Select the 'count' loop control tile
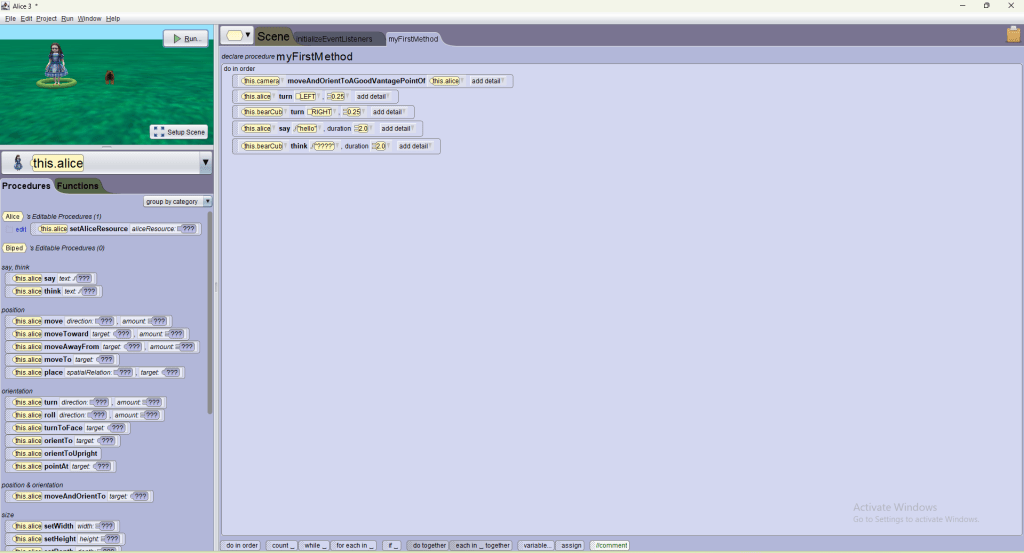 pos(282,545)
